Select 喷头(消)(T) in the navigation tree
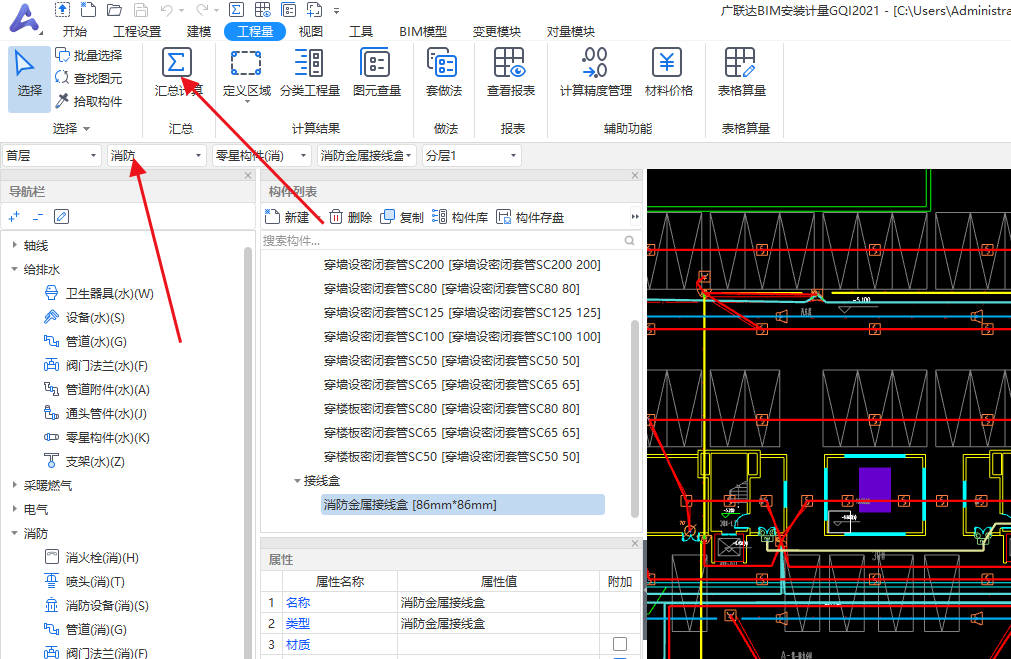The image size is (1011, 659). click(x=95, y=582)
